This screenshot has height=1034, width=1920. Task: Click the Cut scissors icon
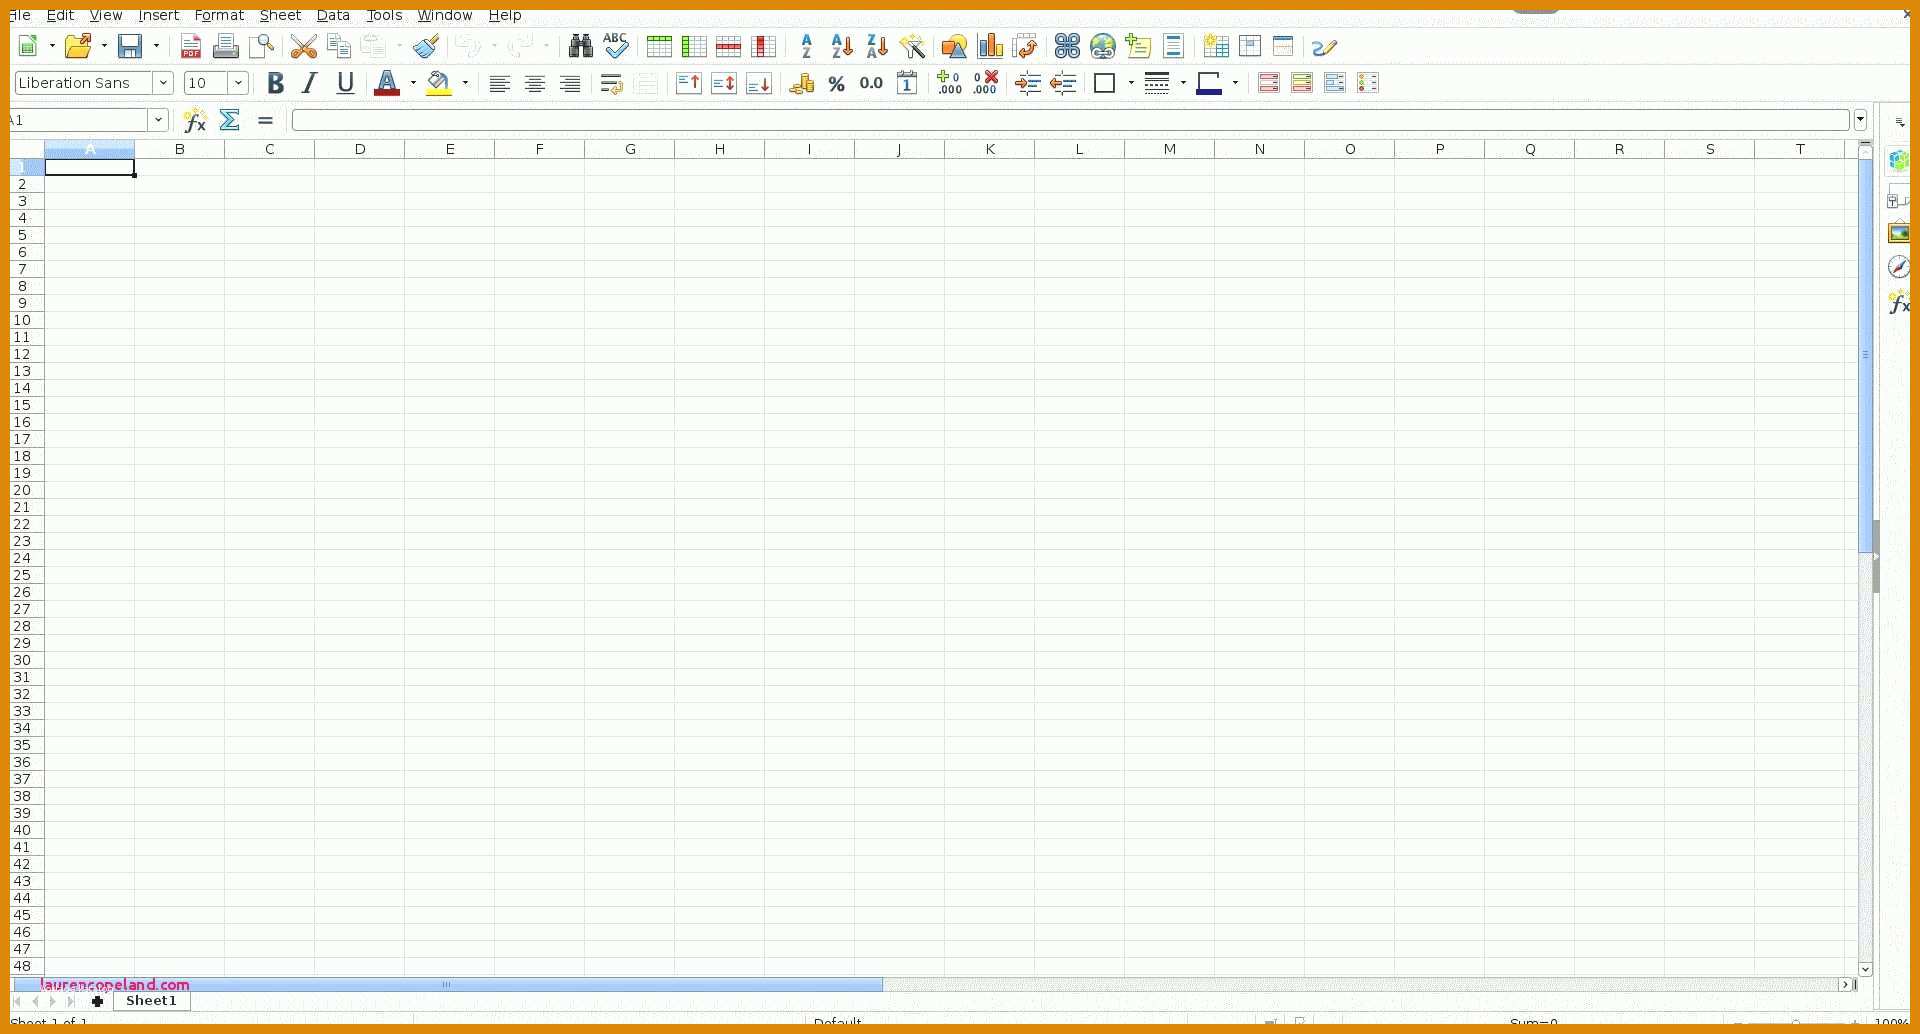click(x=303, y=46)
